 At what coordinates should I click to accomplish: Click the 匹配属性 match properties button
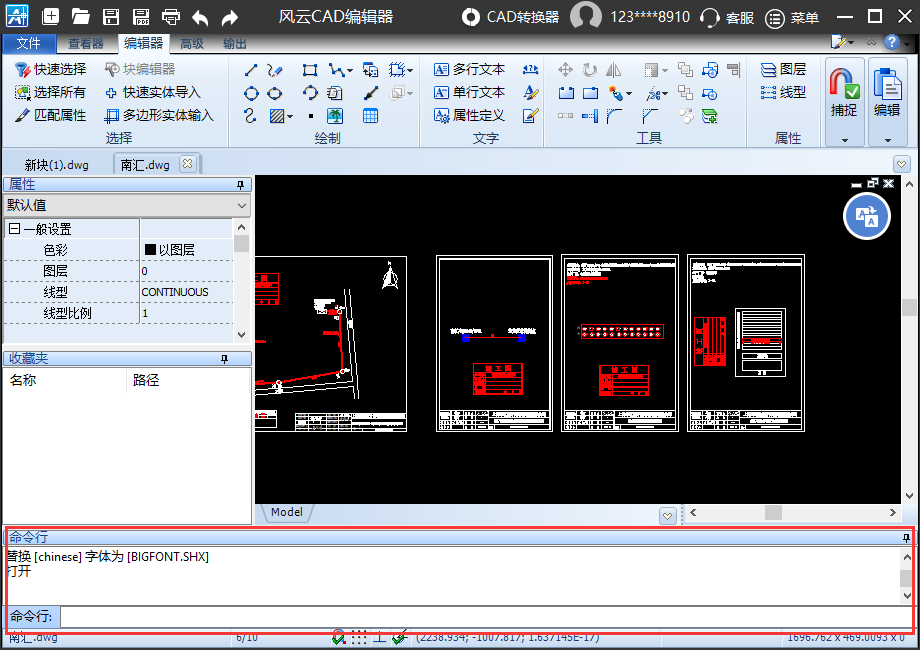tap(50, 115)
